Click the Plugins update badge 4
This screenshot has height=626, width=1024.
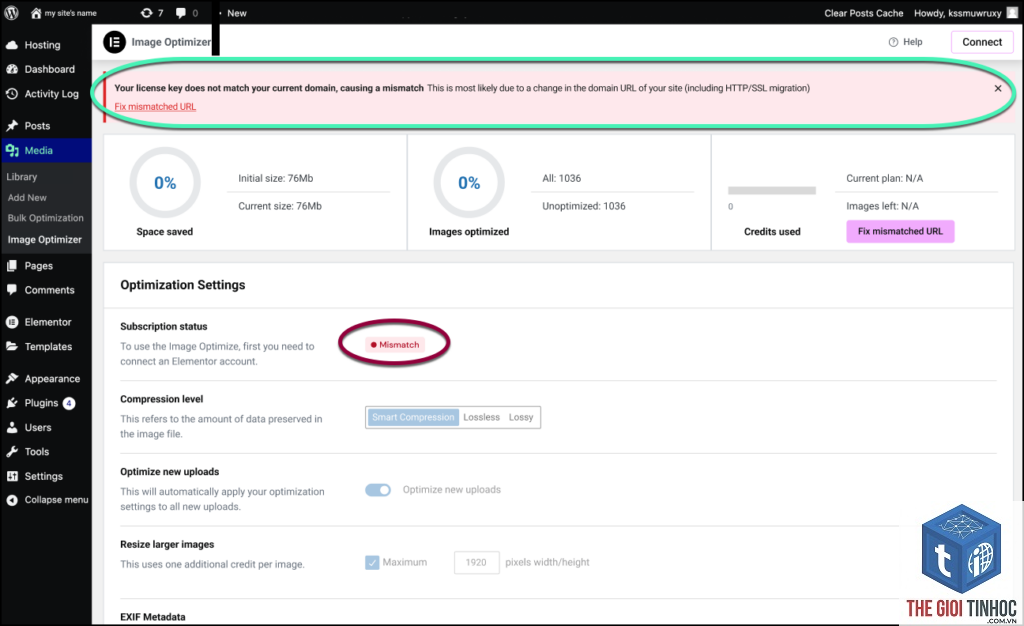[69, 403]
